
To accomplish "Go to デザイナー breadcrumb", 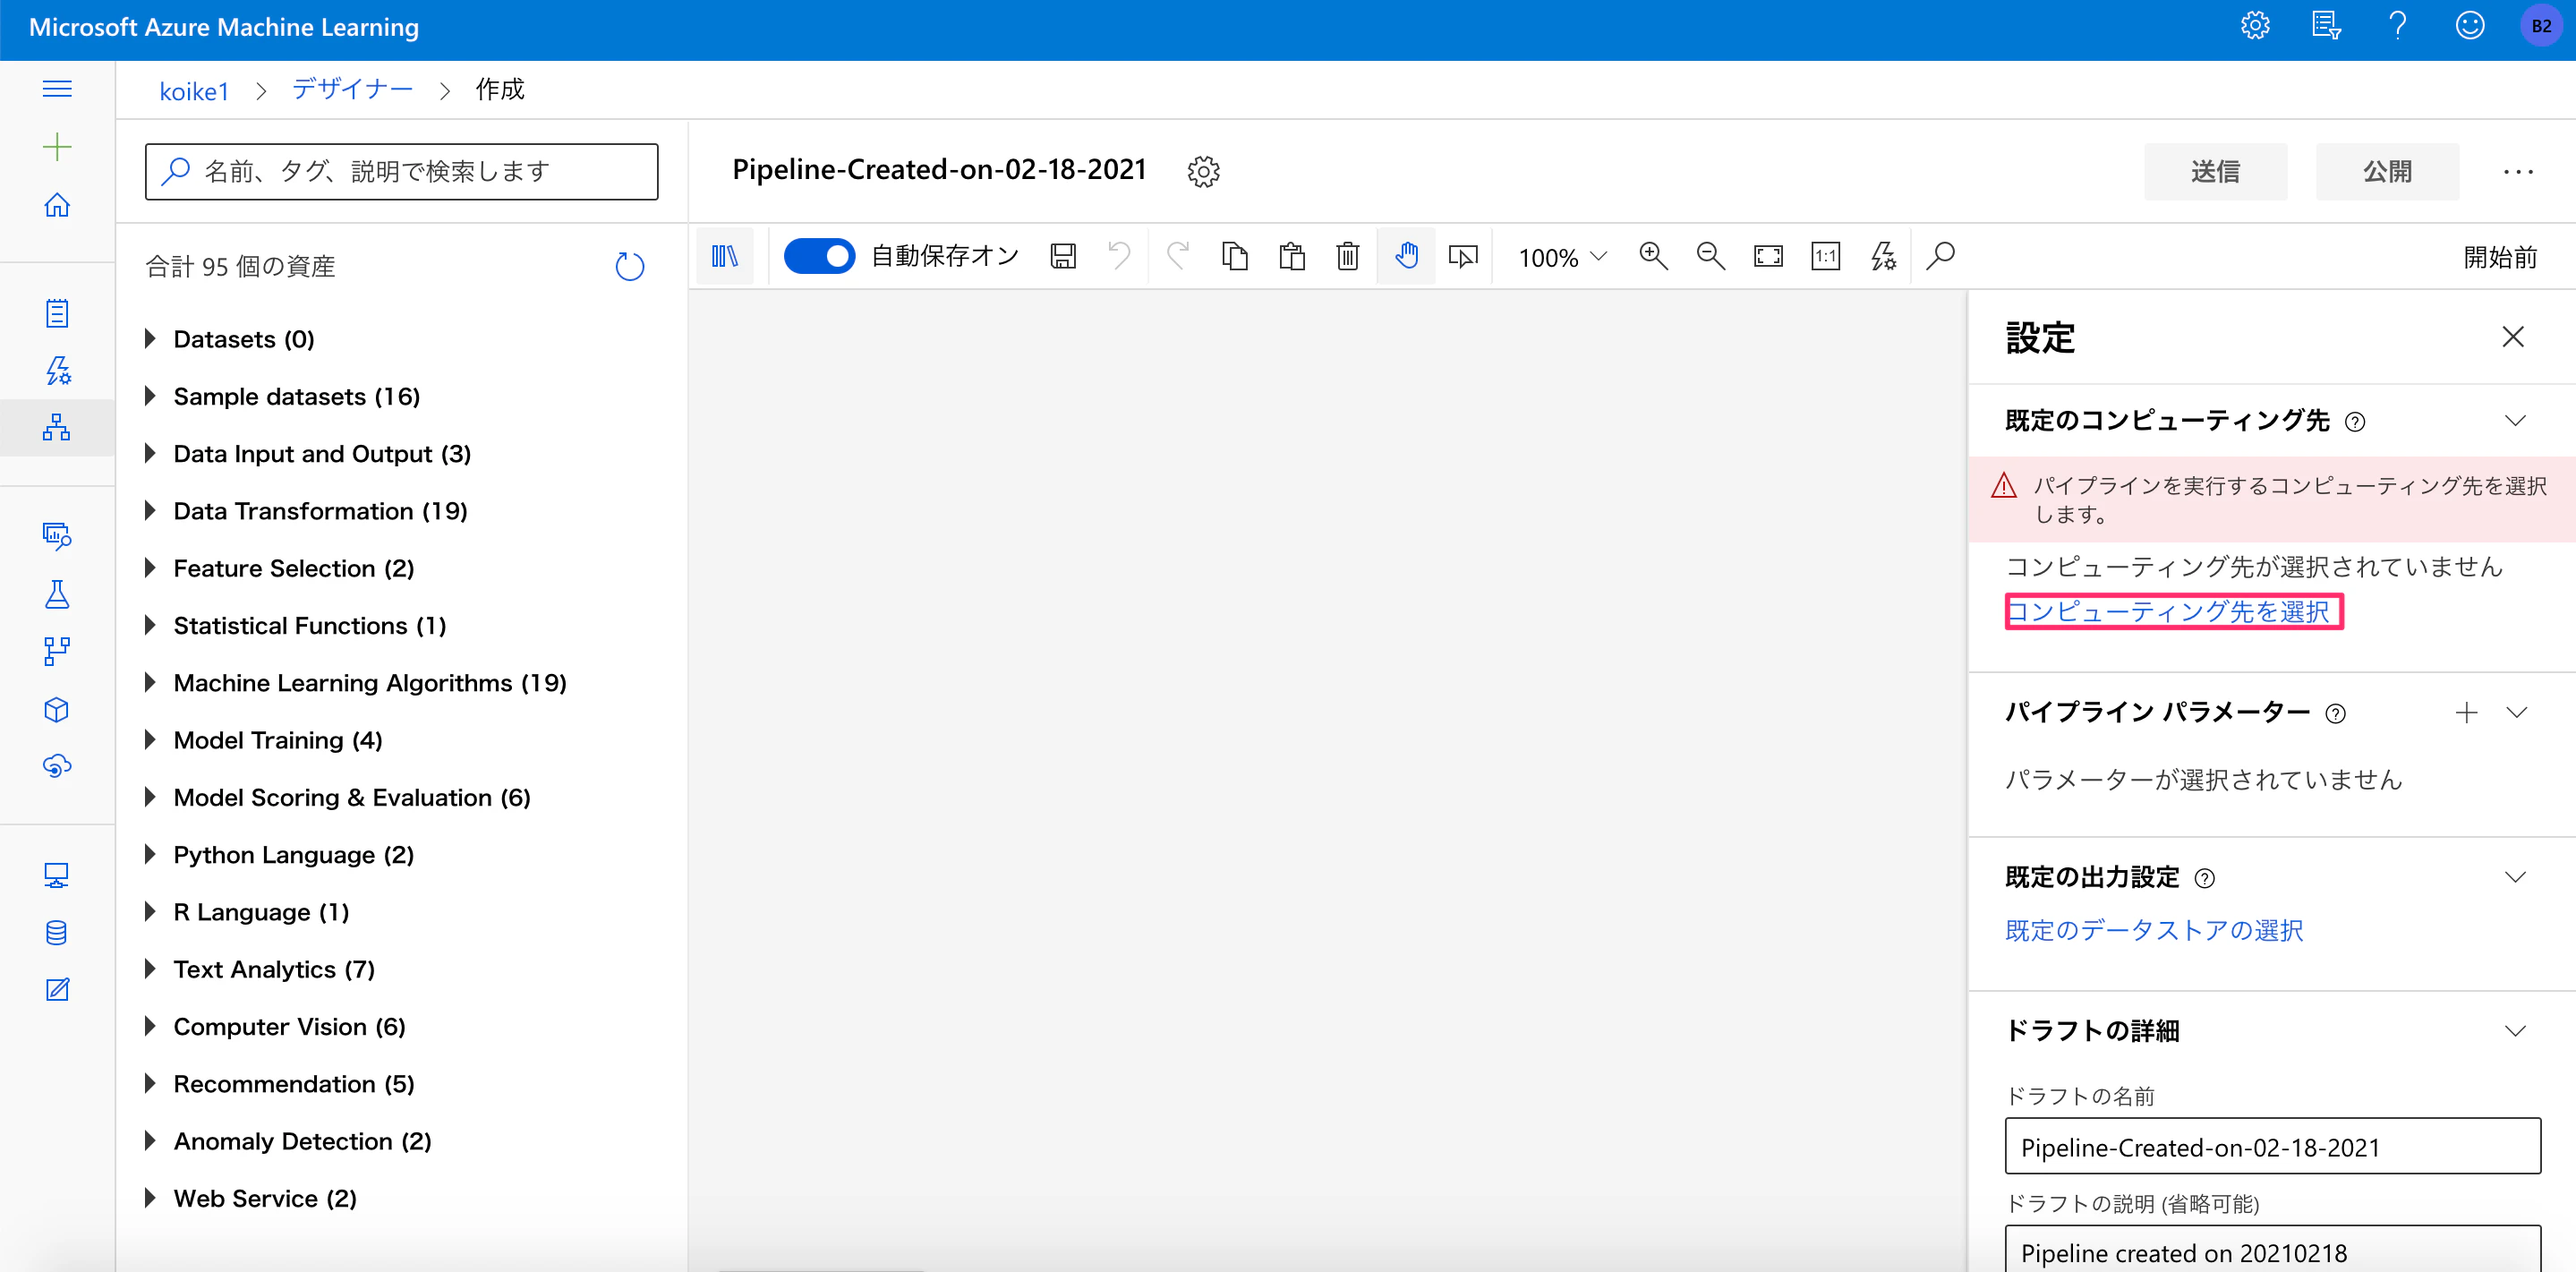I will tap(352, 90).
